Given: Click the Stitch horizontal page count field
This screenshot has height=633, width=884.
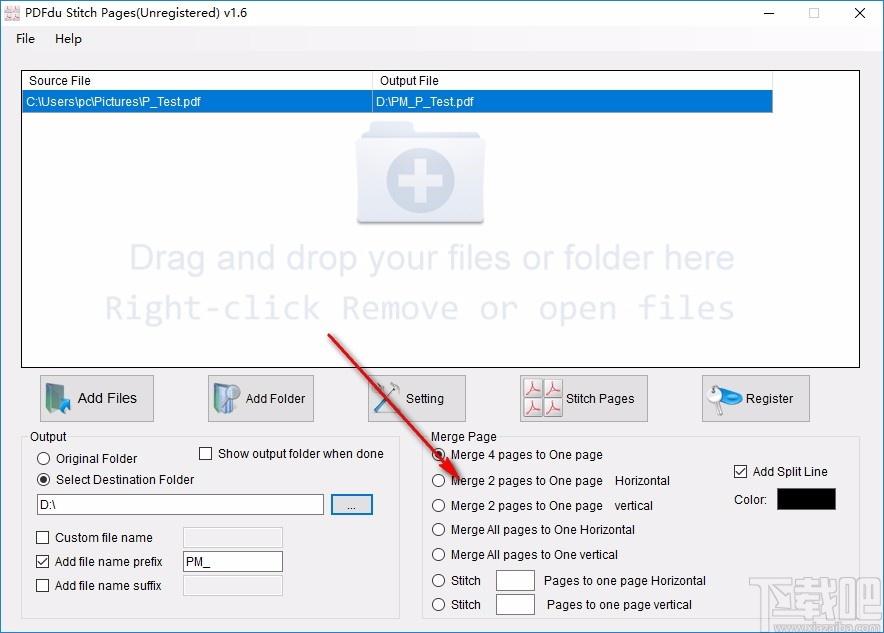Looking at the screenshot, I should pyautogui.click(x=515, y=581).
